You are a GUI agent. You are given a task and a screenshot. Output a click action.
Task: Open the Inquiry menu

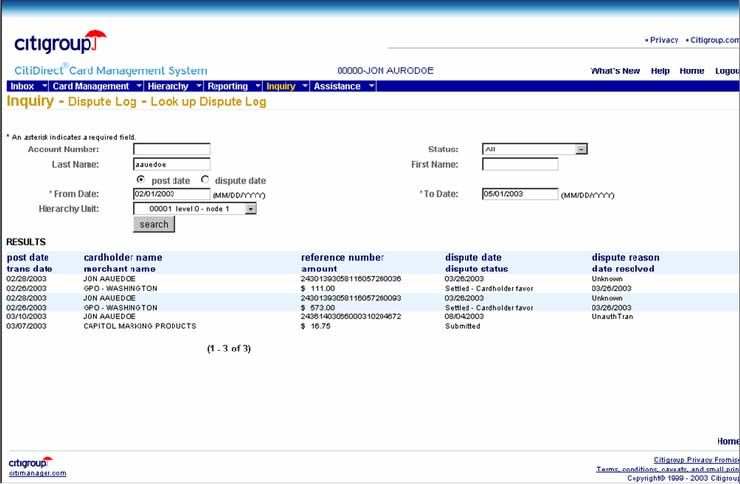281,86
